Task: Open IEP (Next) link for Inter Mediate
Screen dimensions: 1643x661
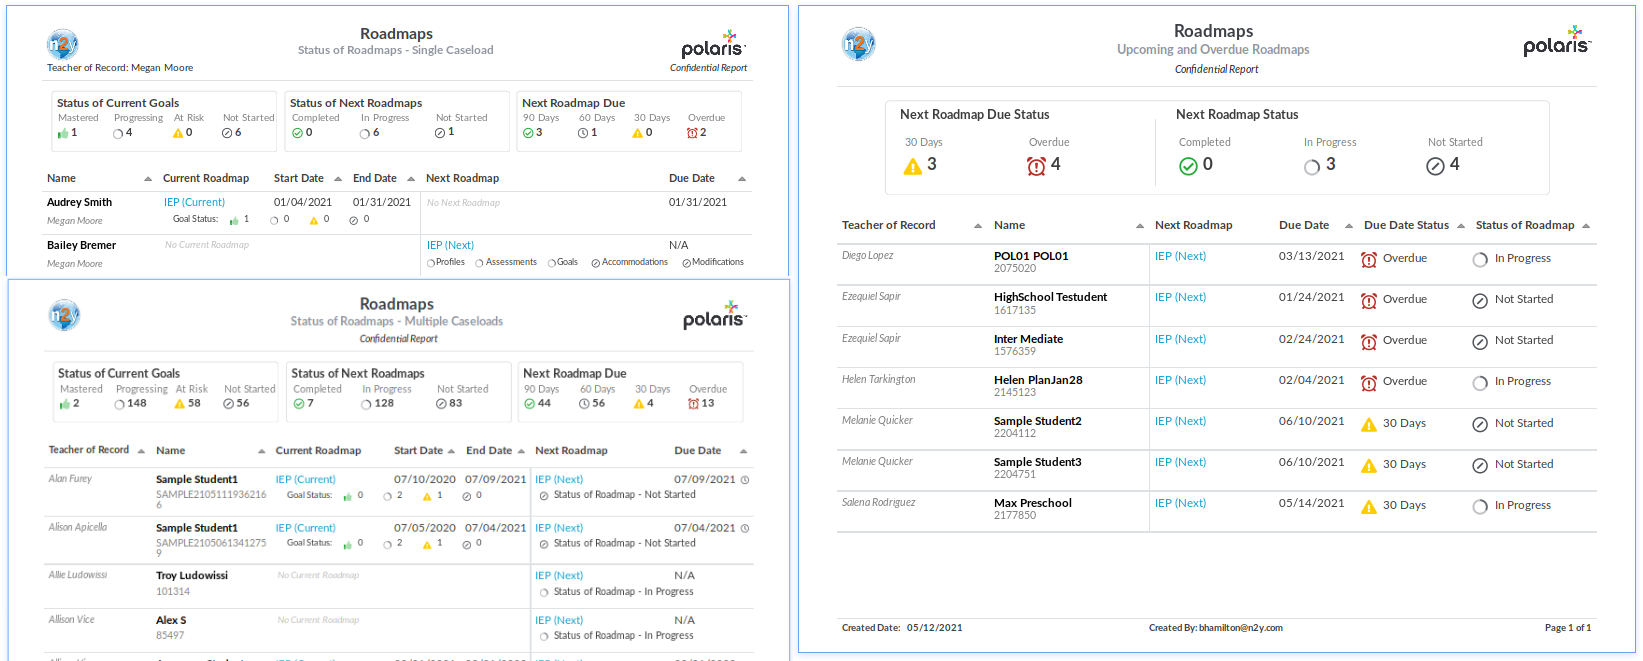Action: coord(1180,339)
